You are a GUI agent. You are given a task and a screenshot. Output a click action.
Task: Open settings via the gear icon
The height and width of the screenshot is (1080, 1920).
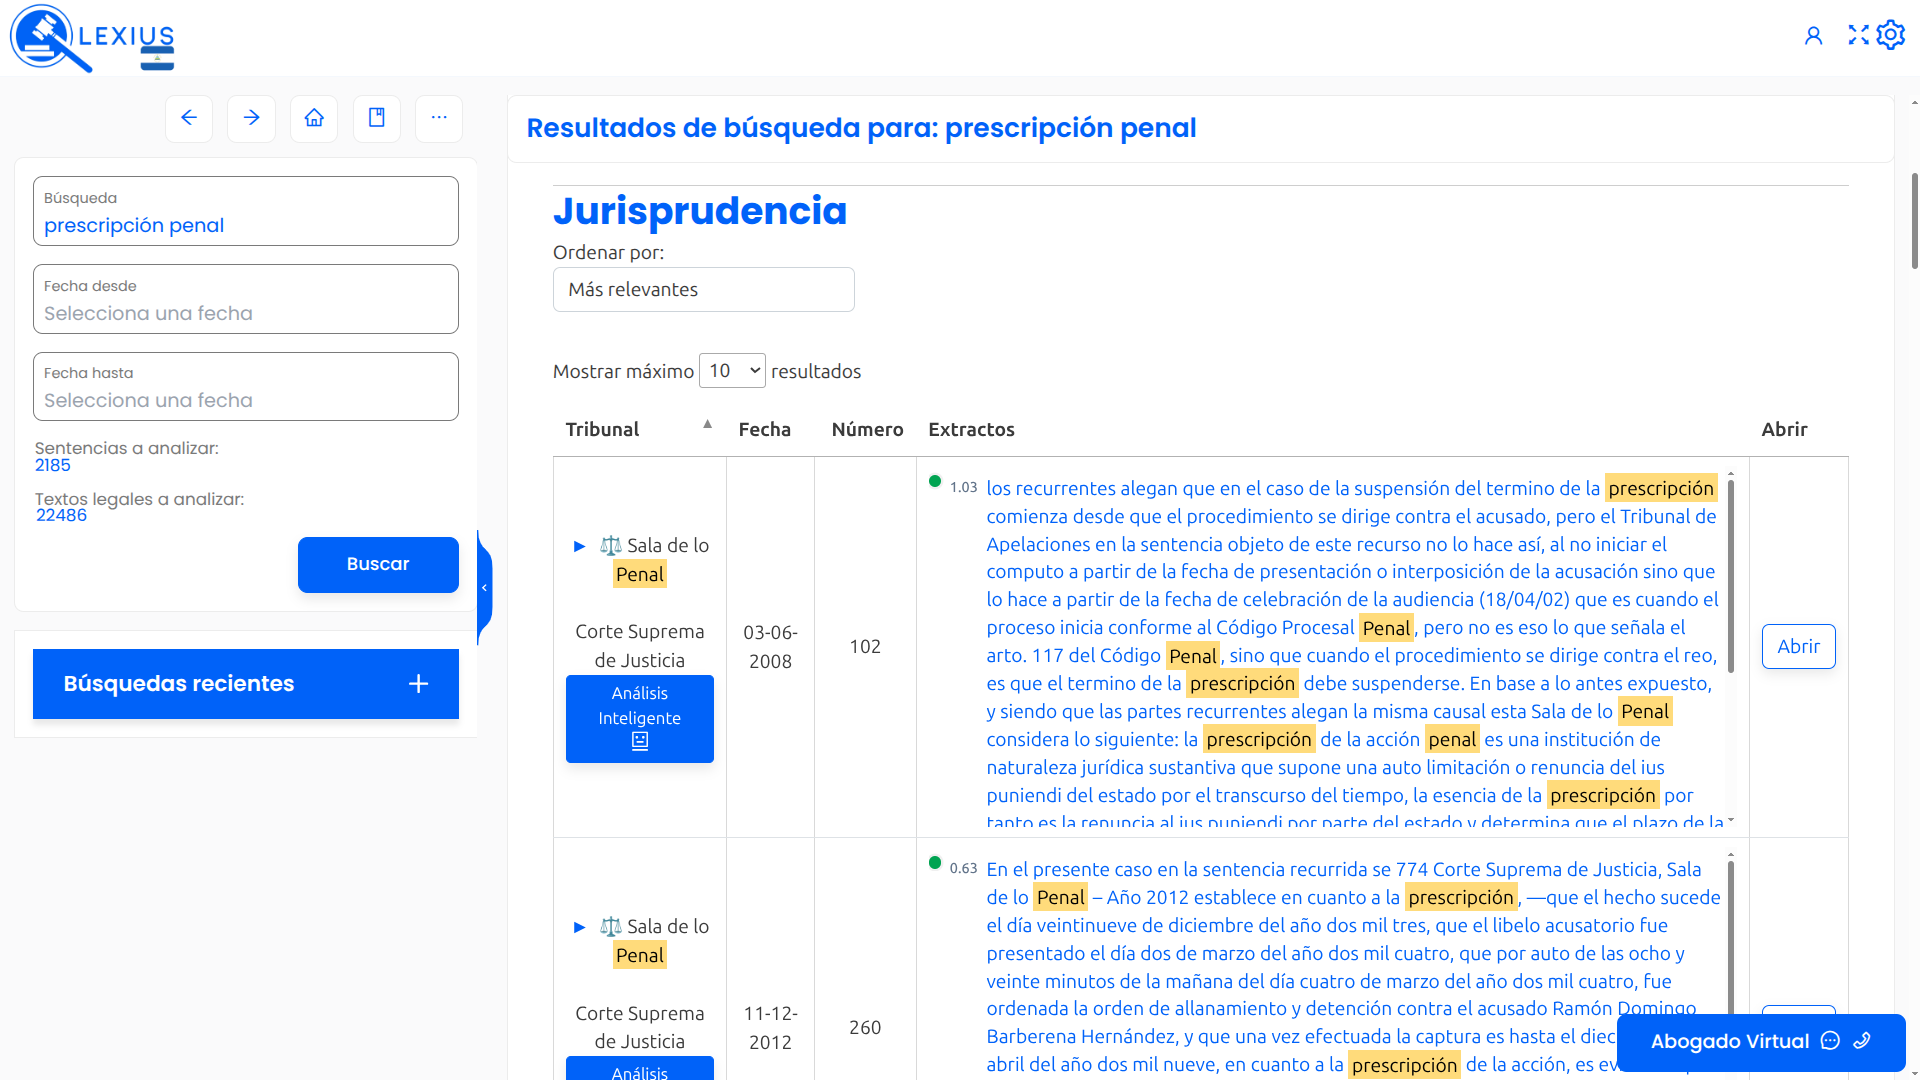pyautogui.click(x=1891, y=34)
